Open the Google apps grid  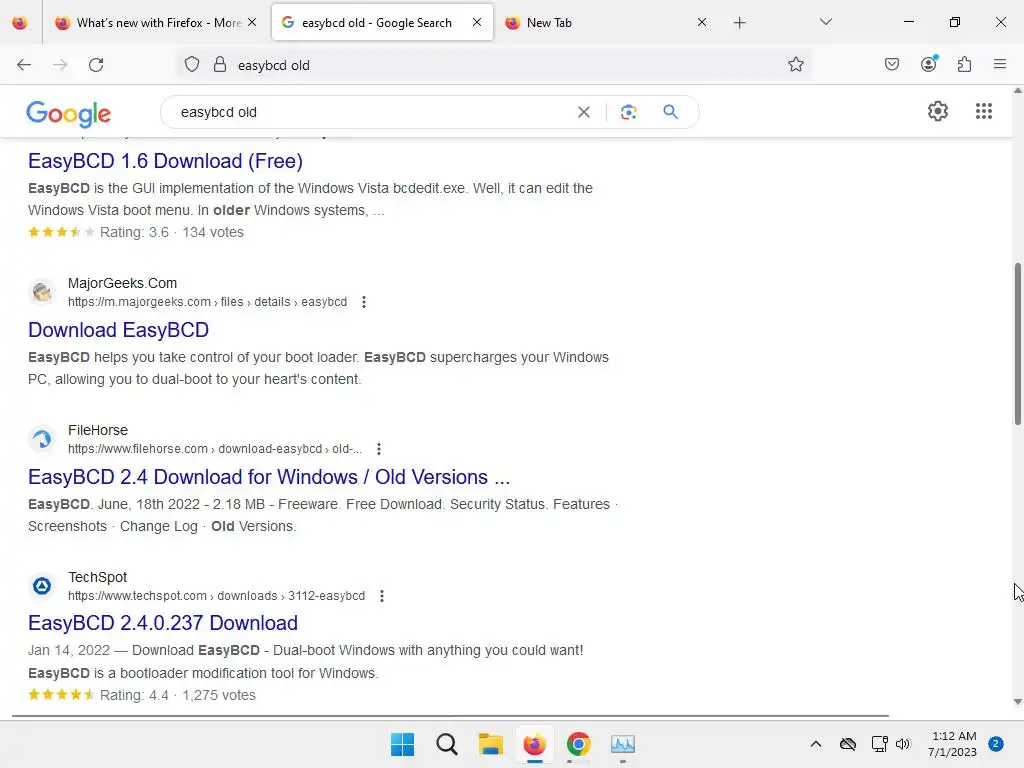(984, 111)
